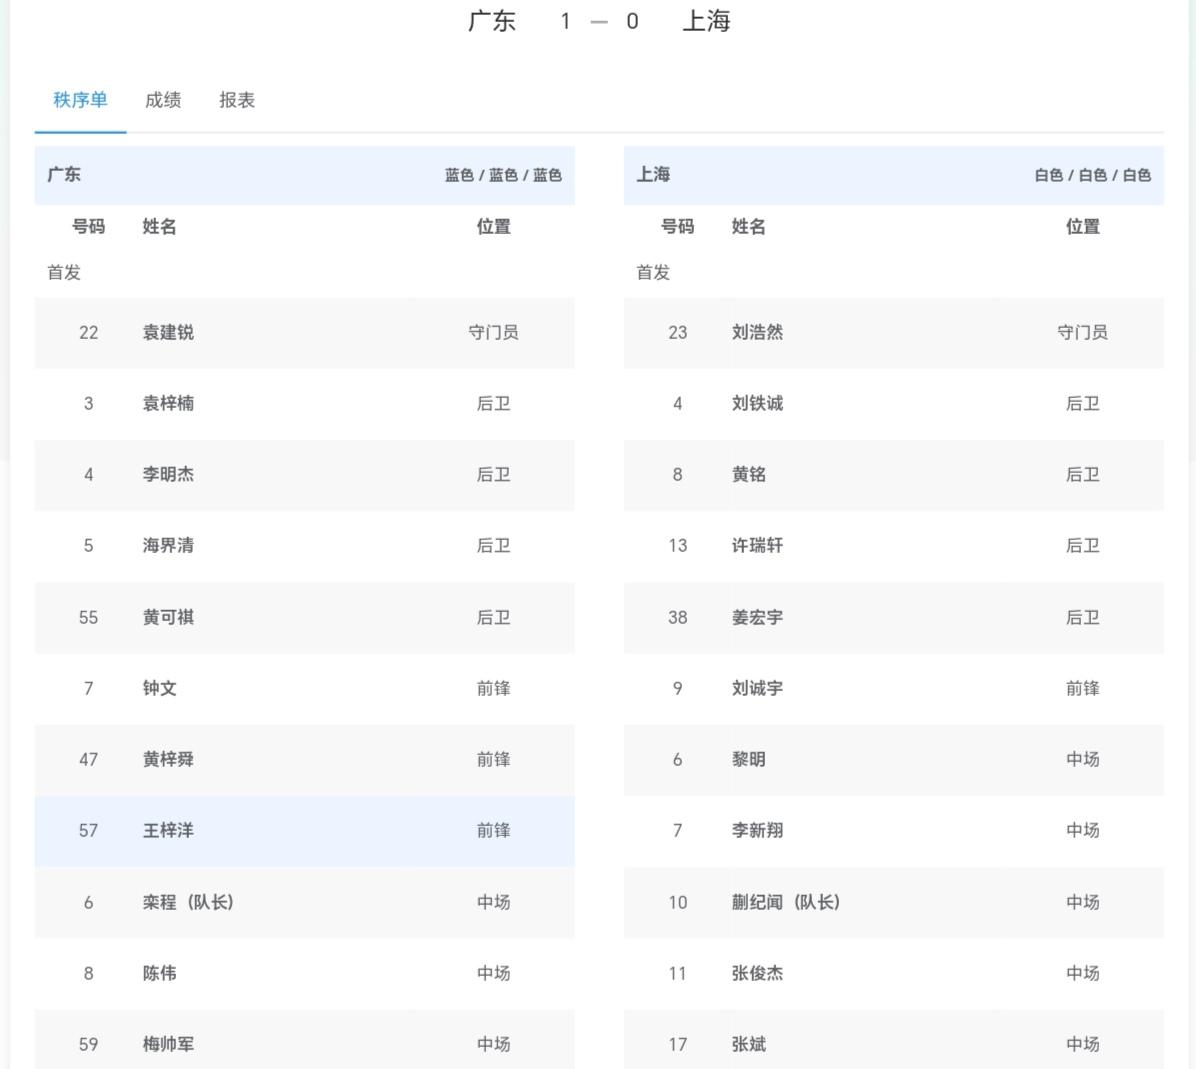Screen dimensions: 1196x1069
Task: Open the 成绩 tab
Action: [x=162, y=100]
